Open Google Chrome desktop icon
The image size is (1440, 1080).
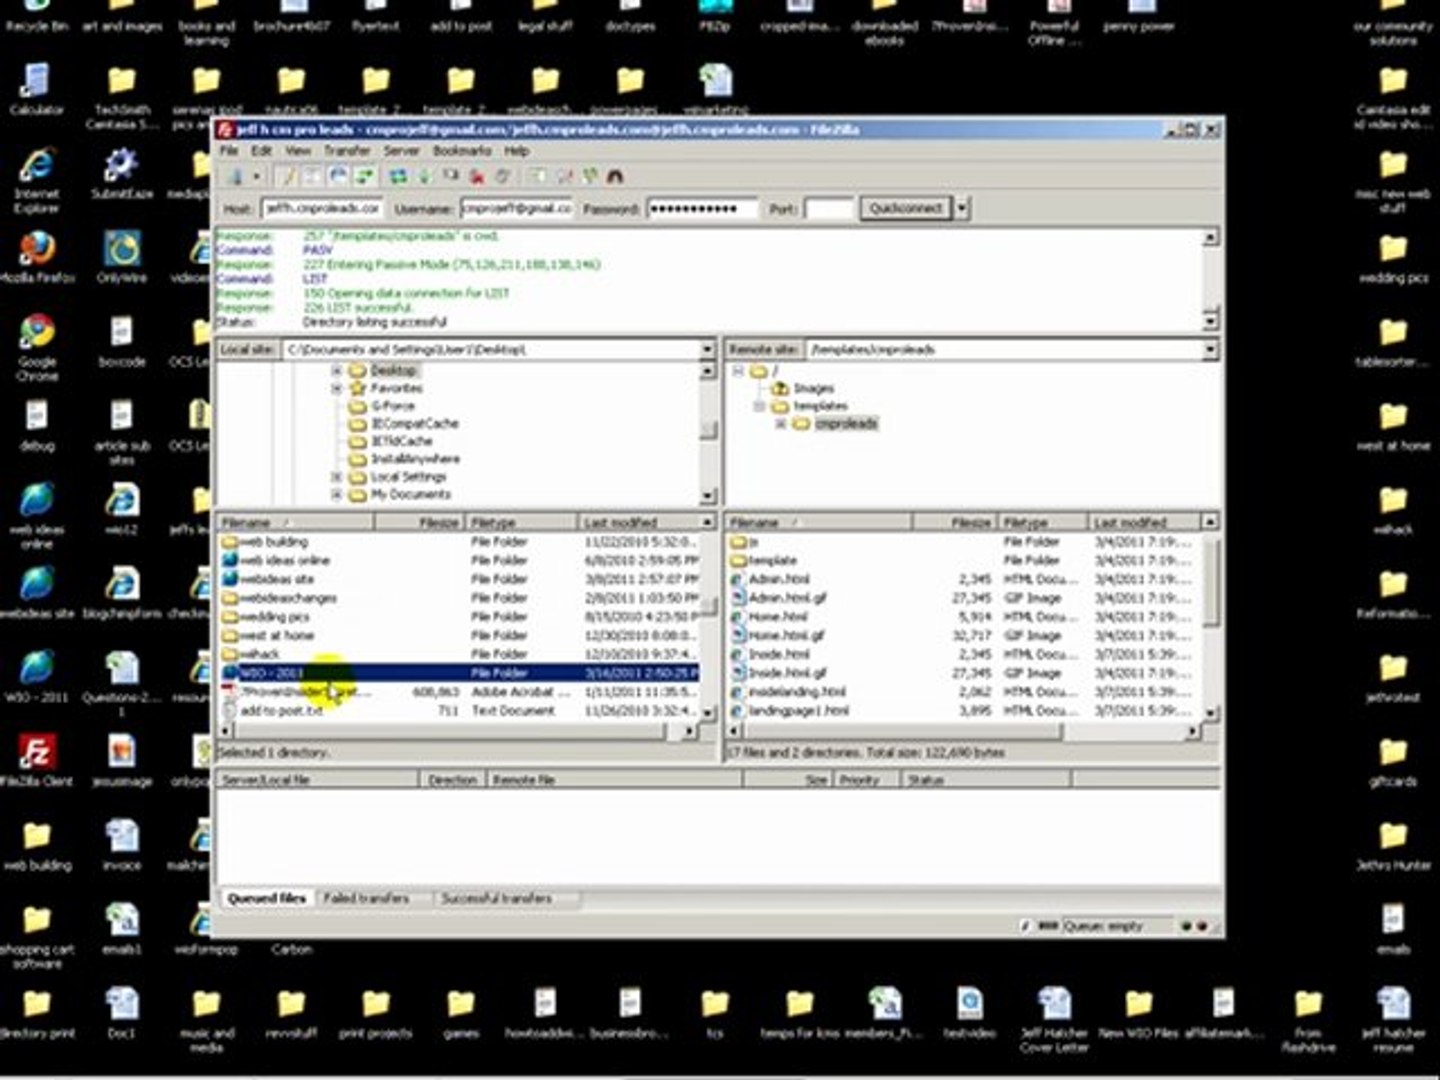click(37, 346)
